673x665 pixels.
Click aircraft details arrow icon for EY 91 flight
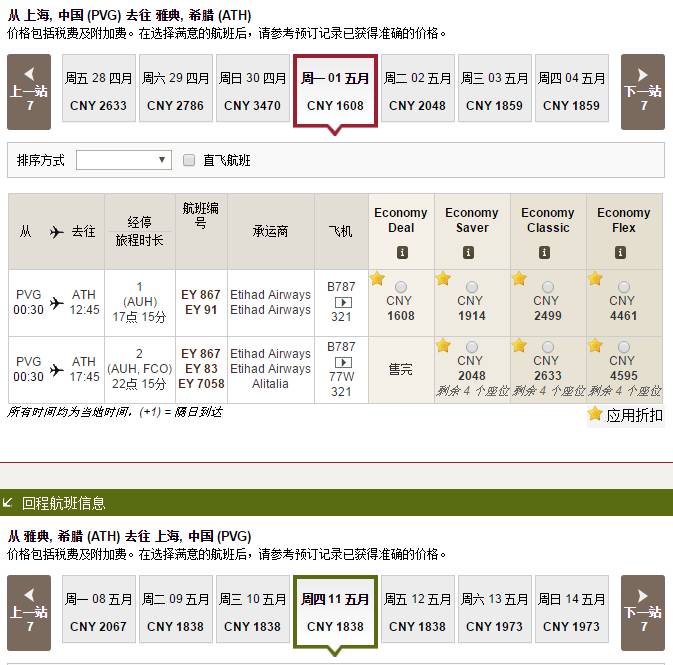click(343, 302)
